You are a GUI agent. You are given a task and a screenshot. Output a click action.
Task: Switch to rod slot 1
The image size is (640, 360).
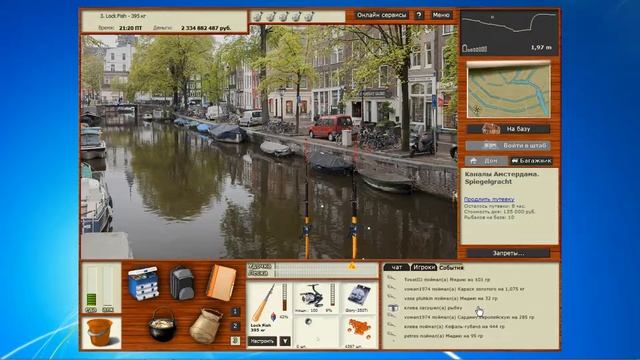[x=235, y=312]
